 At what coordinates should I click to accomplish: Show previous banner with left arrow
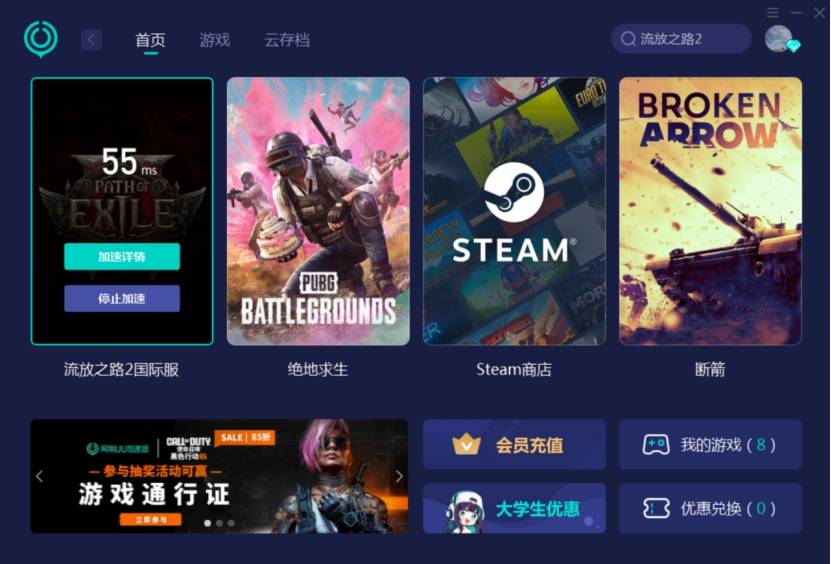(x=40, y=476)
